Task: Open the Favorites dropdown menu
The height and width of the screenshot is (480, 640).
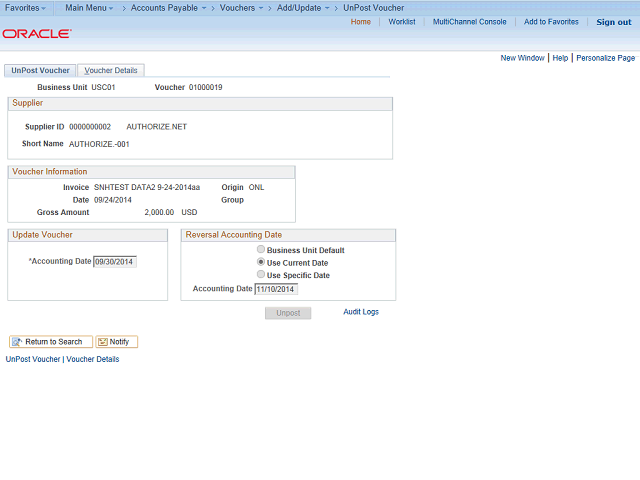Action: click(x=25, y=8)
